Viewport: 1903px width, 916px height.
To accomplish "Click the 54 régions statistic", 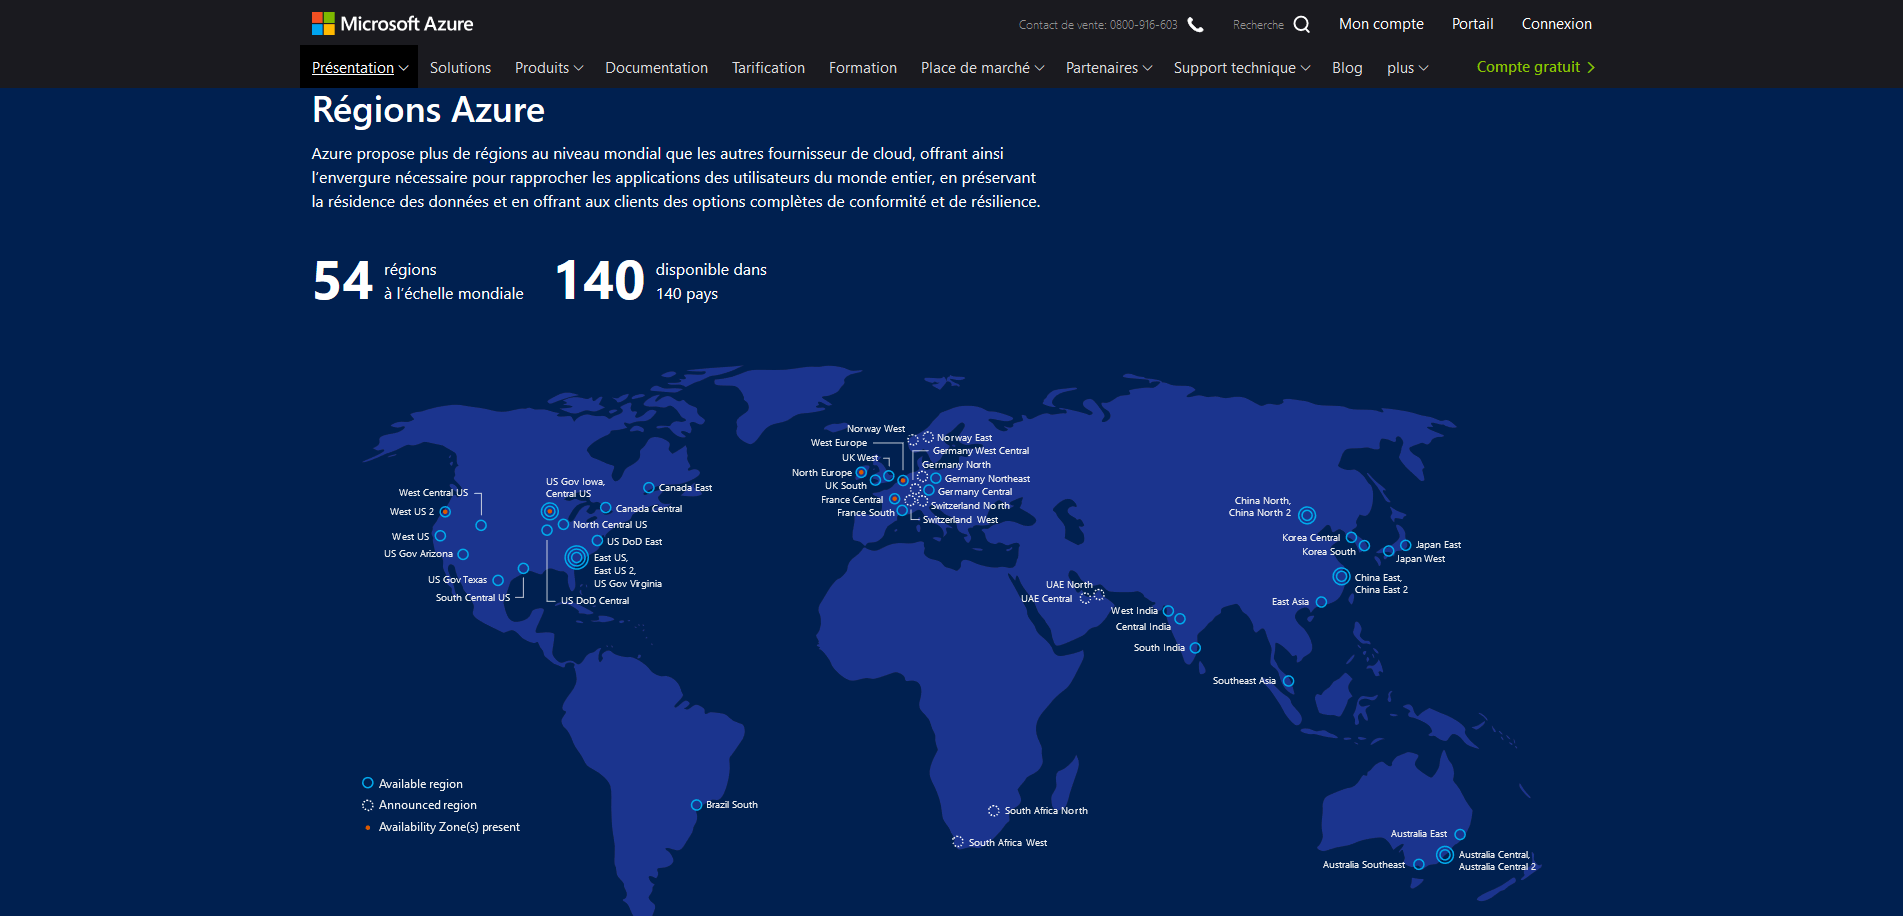I will 418,281.
